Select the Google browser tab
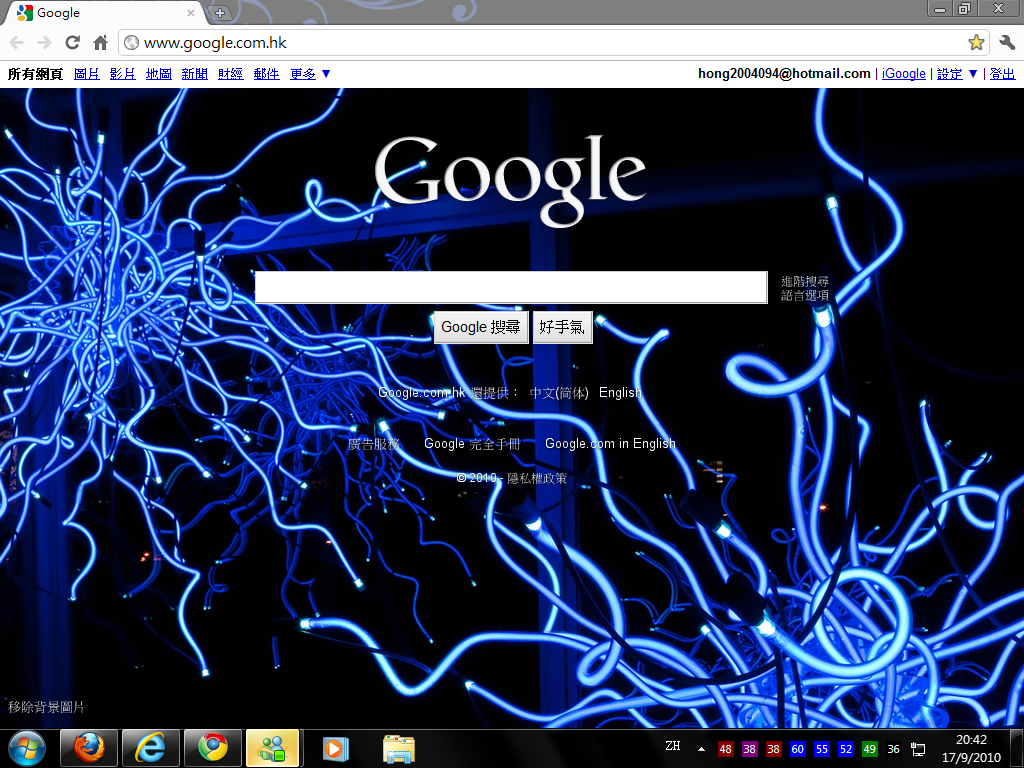The width and height of the screenshot is (1024, 768). (x=100, y=13)
